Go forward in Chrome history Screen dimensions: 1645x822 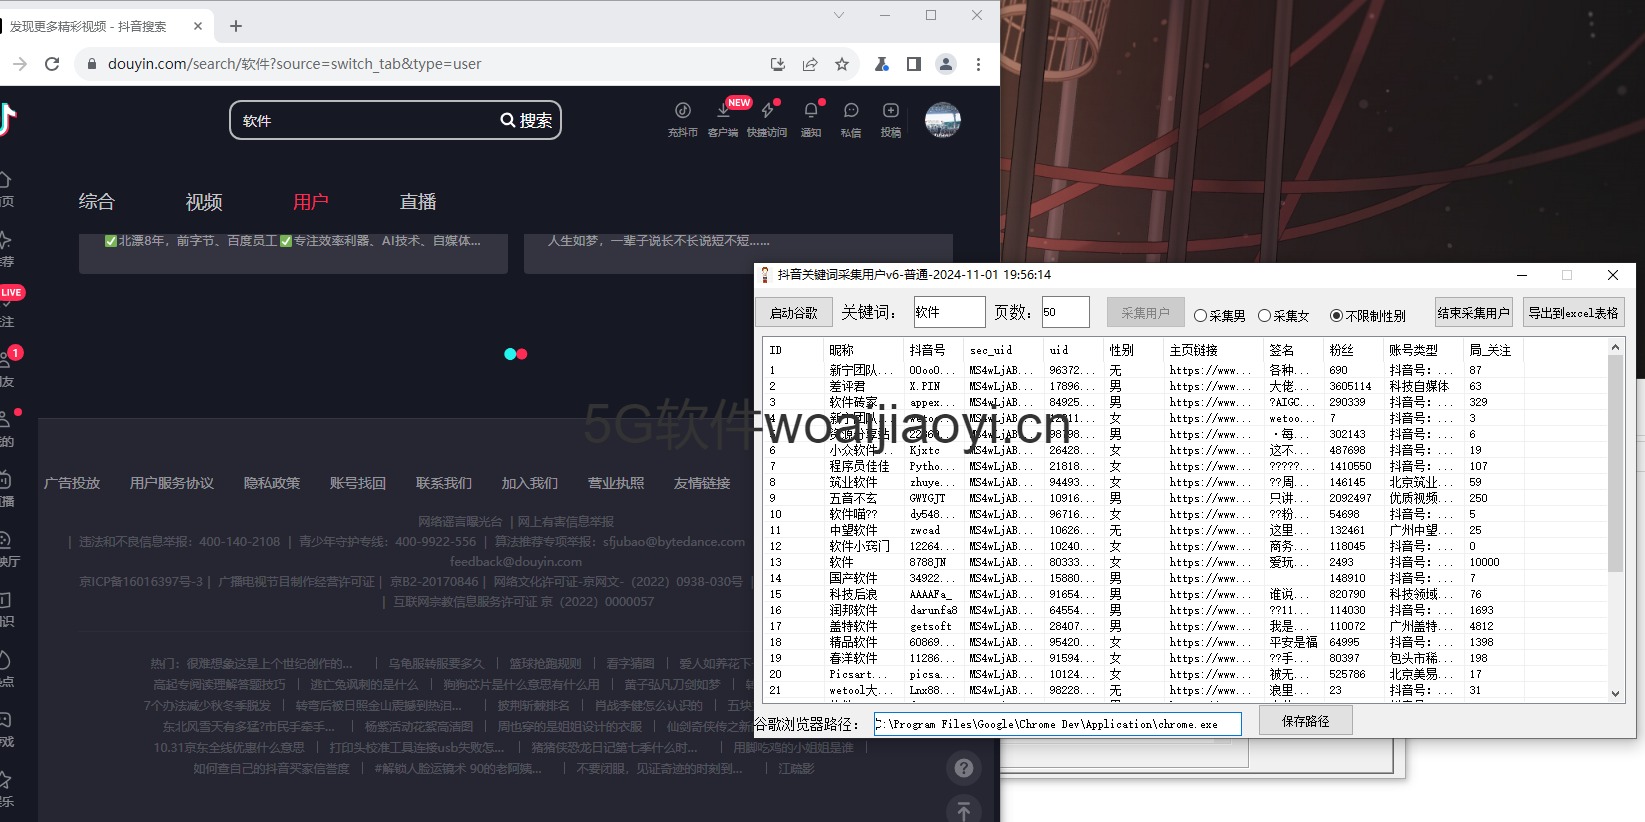click(x=20, y=64)
